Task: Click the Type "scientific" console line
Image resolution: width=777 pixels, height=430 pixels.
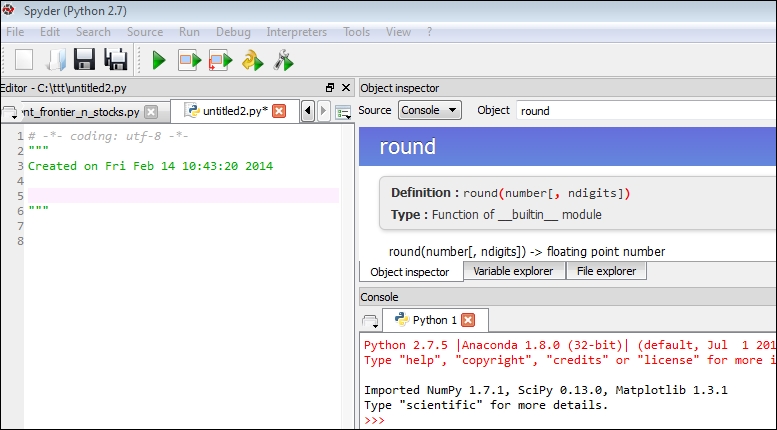Action: (x=486, y=405)
